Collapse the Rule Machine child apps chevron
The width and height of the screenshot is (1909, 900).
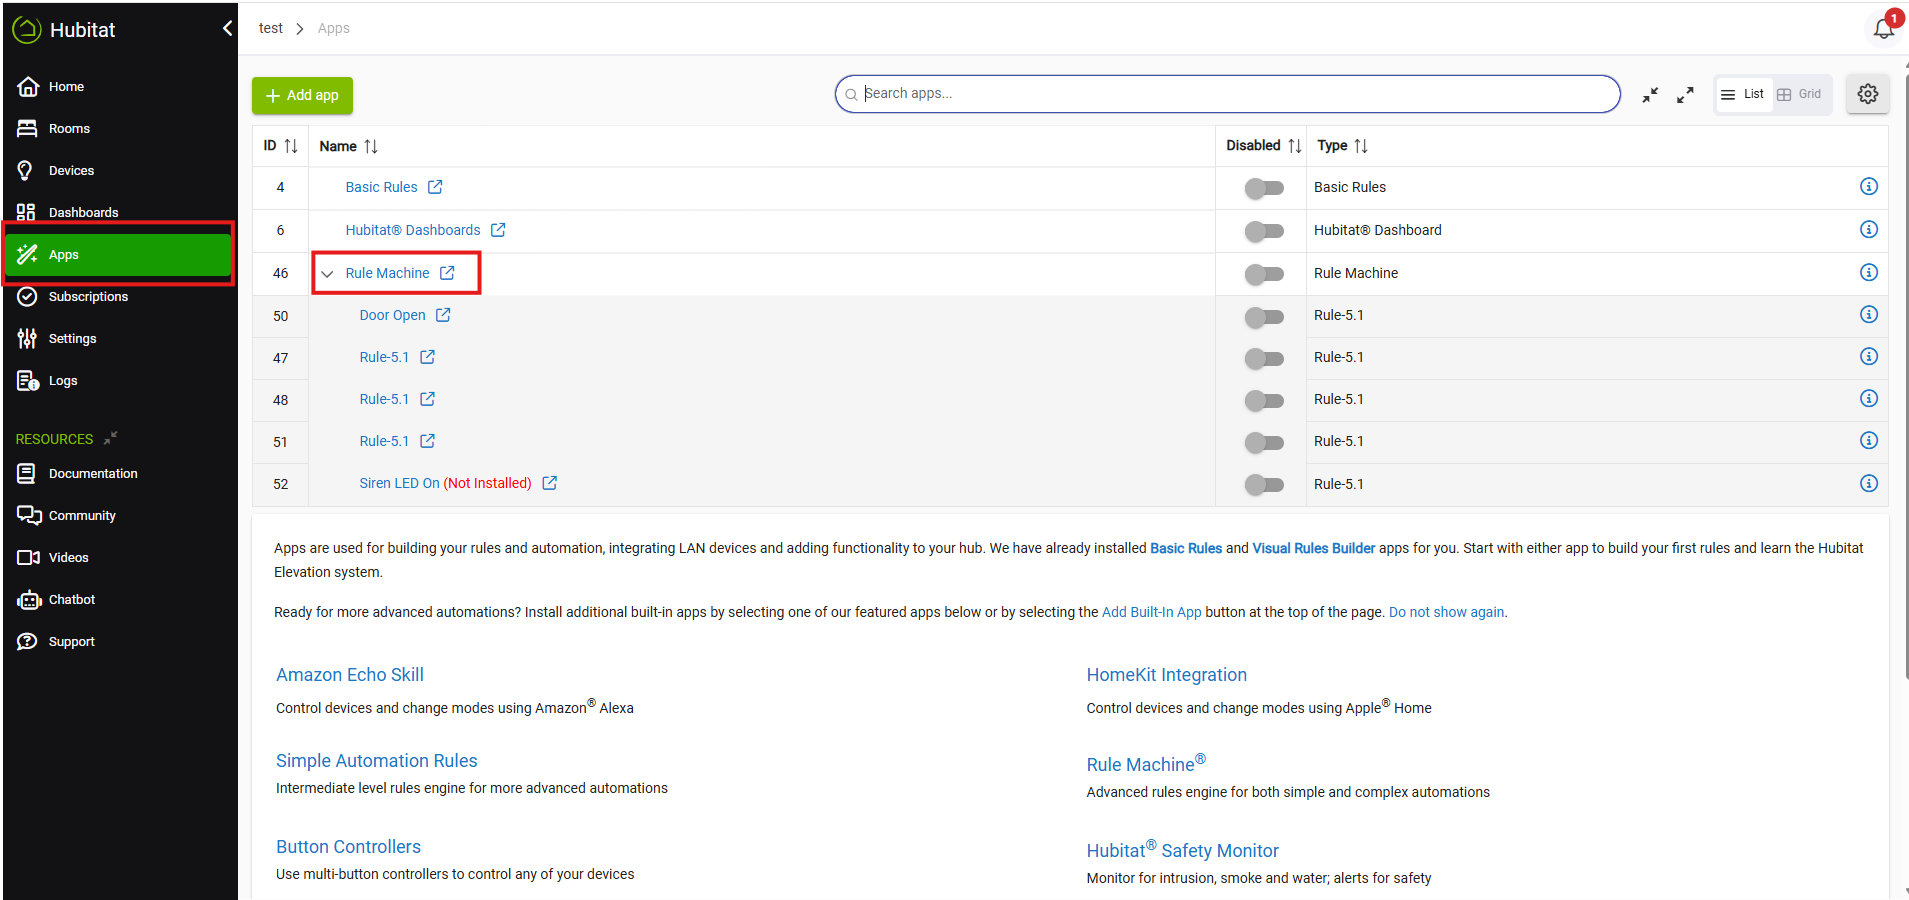tap(327, 274)
